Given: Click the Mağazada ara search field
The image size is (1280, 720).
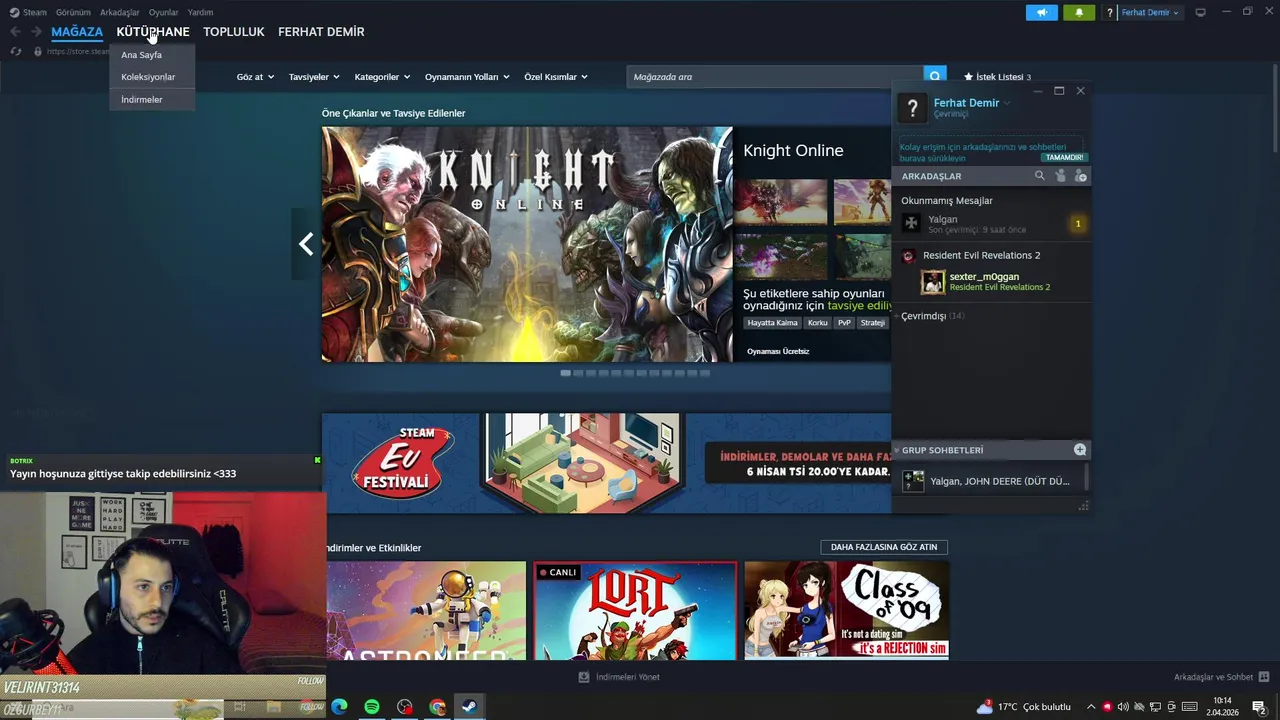Looking at the screenshot, I should click(x=775, y=77).
